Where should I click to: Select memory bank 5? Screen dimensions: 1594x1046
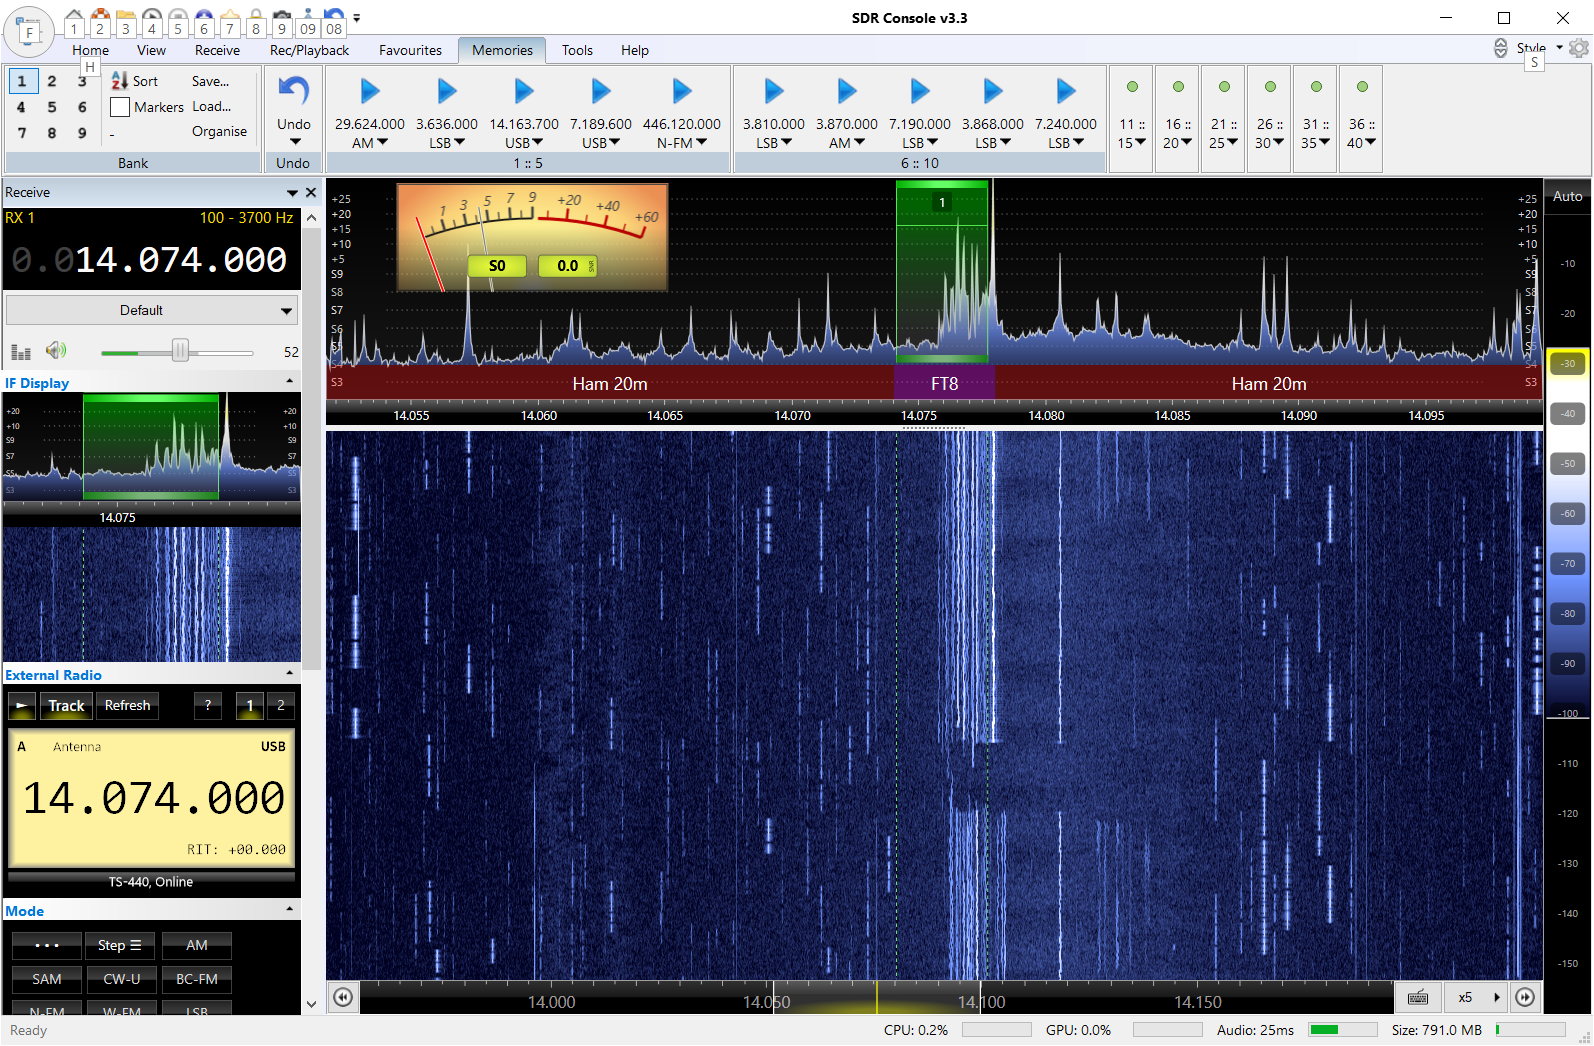[52, 107]
